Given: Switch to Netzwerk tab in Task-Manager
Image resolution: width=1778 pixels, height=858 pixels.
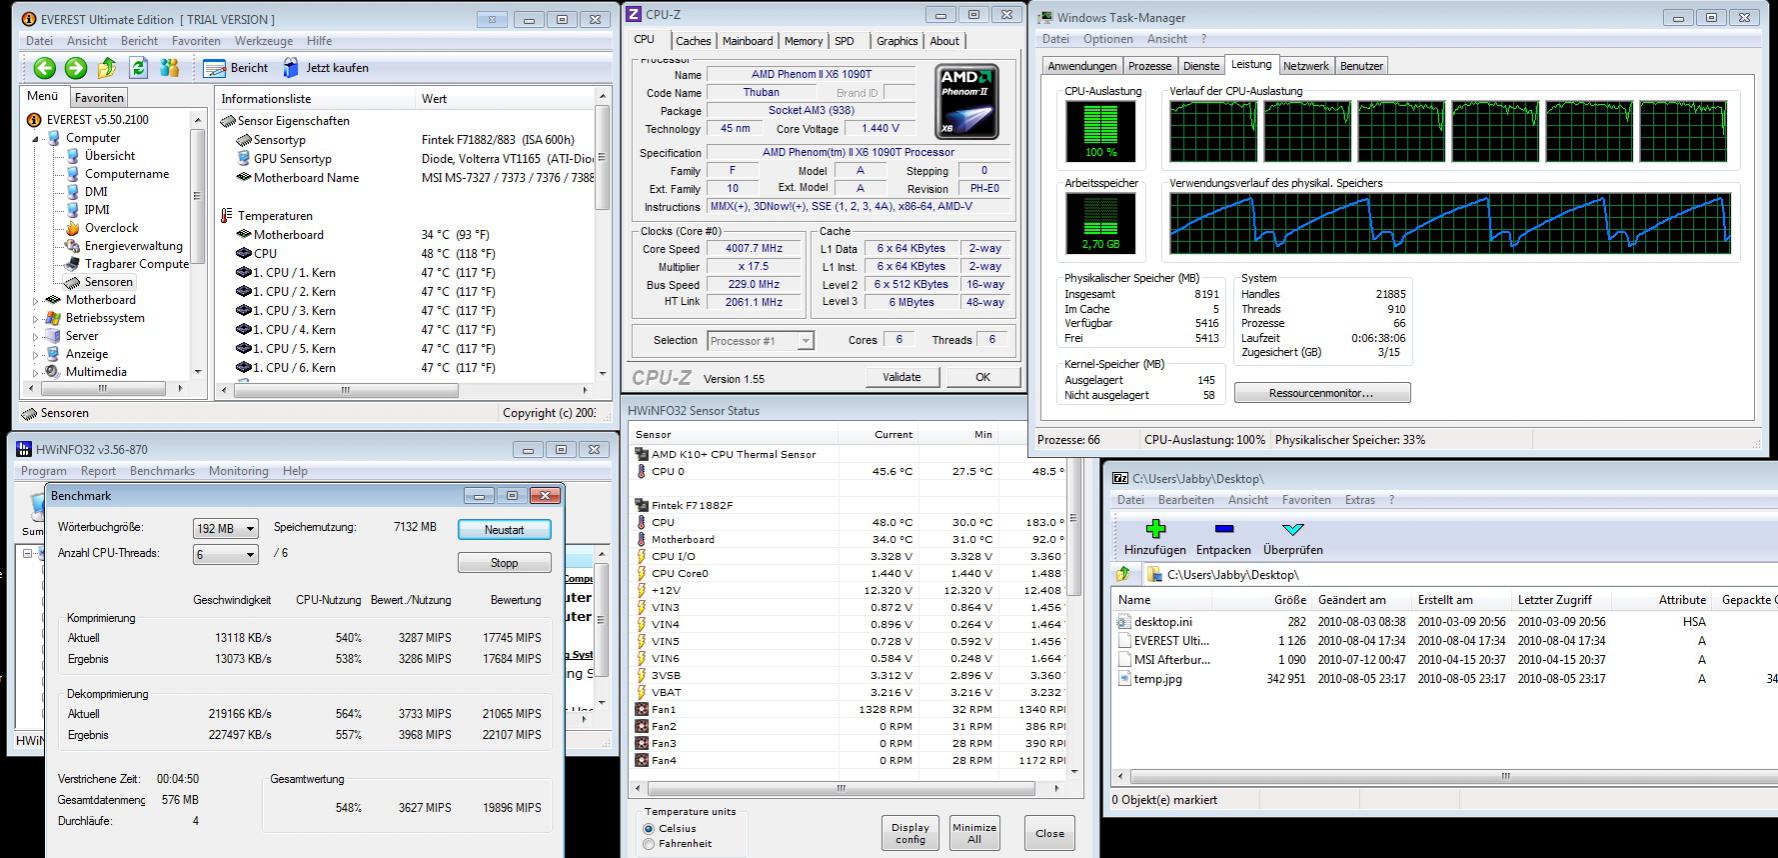Looking at the screenshot, I should coord(1305,66).
